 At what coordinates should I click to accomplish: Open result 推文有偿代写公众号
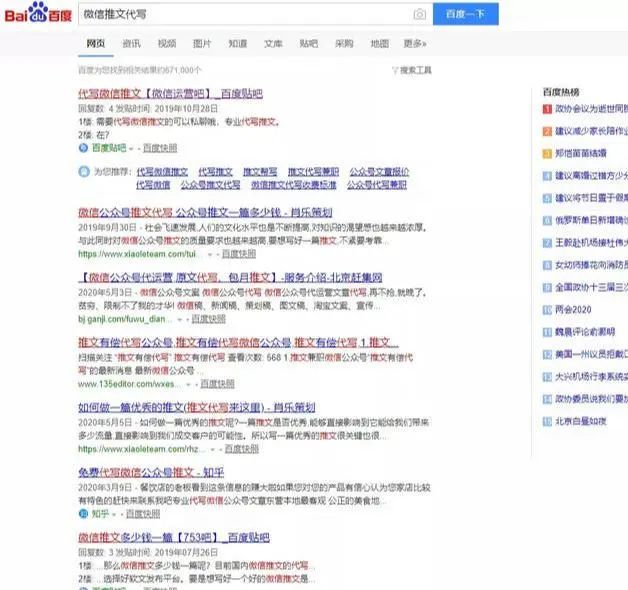[238, 342]
